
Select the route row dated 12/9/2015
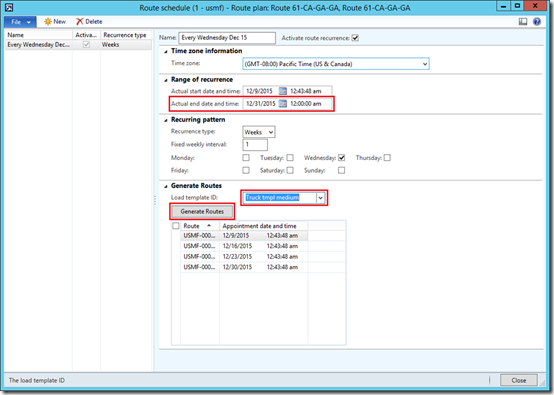tap(244, 236)
